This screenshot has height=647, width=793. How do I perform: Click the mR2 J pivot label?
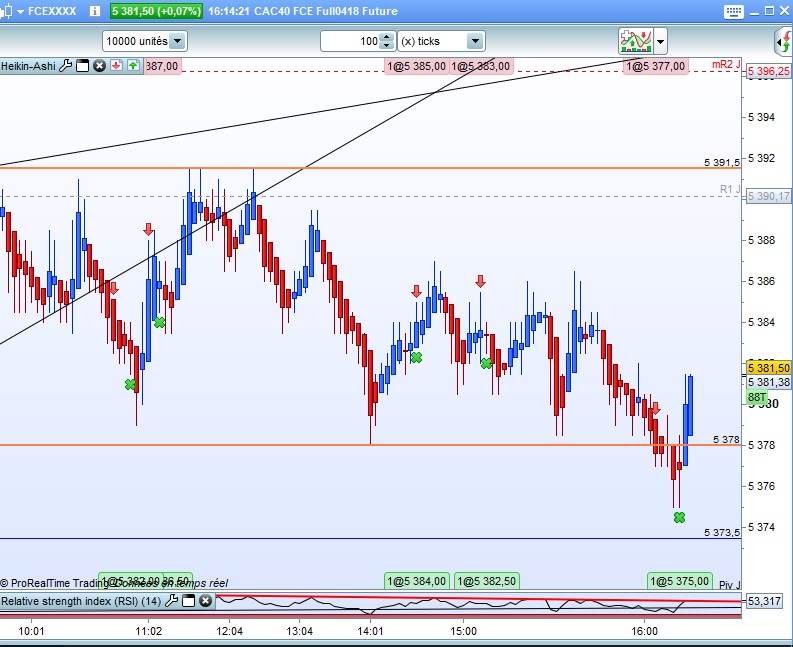[726, 64]
